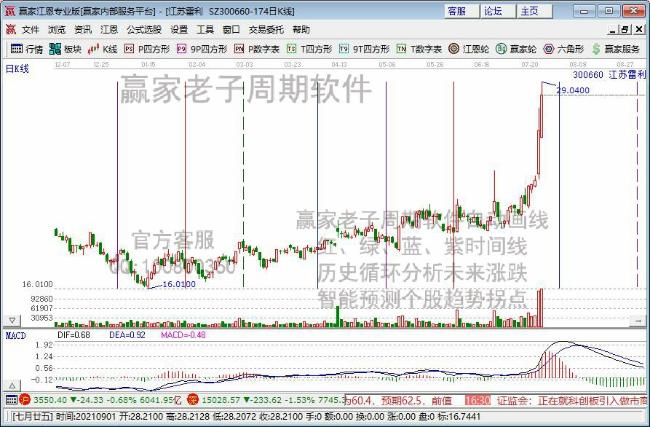Open the 行情 market quotes view
This screenshot has width=650, height=427.
pos(27,49)
